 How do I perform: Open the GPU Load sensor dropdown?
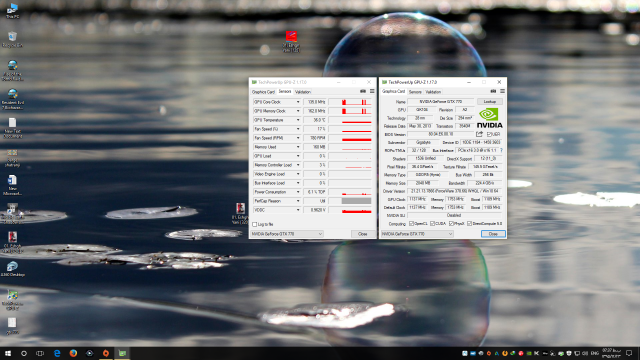click(298, 156)
